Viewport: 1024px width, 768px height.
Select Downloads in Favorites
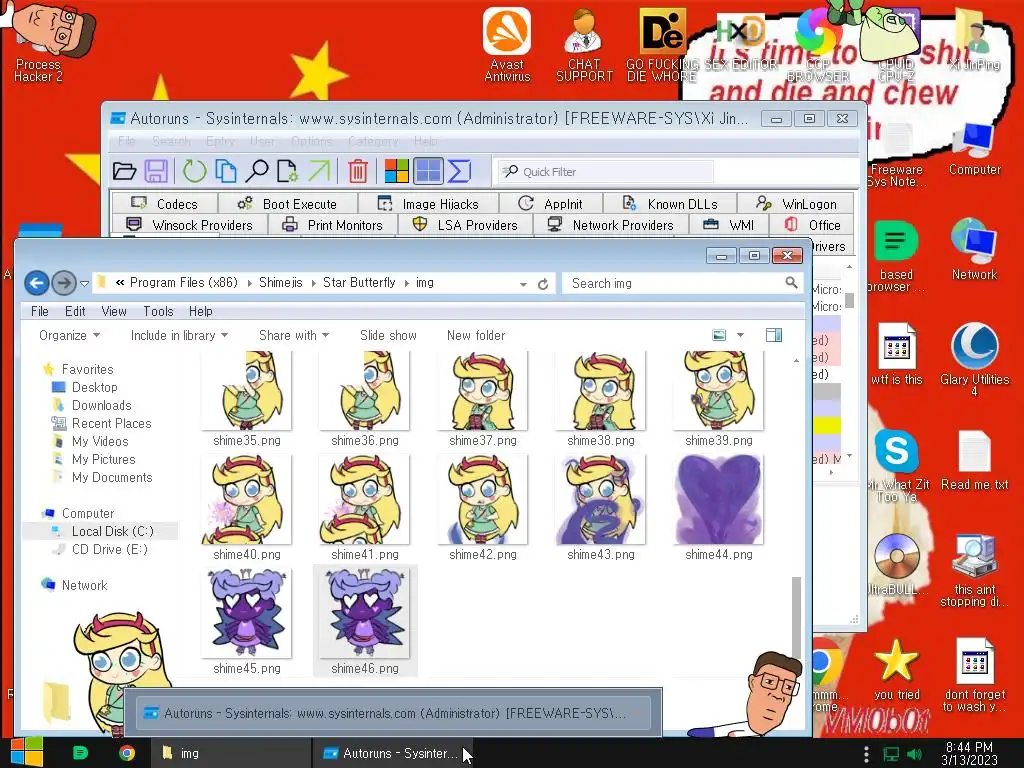(101, 406)
